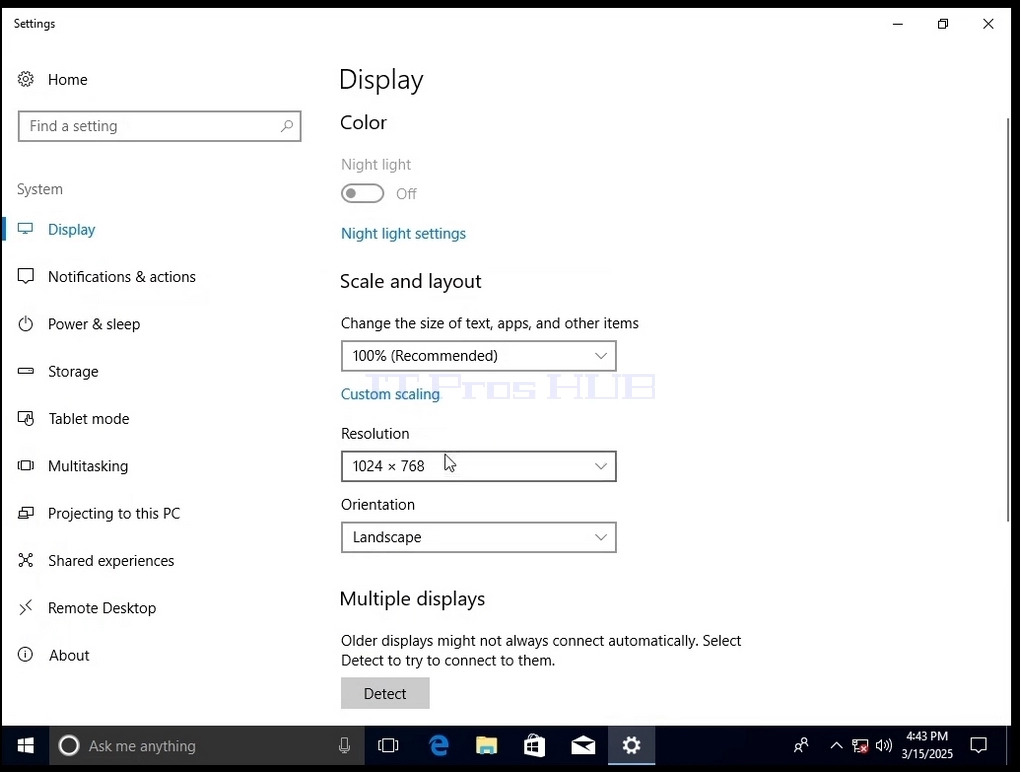Click the Power & sleep icon
The width and height of the screenshot is (1020, 772).
click(25, 324)
